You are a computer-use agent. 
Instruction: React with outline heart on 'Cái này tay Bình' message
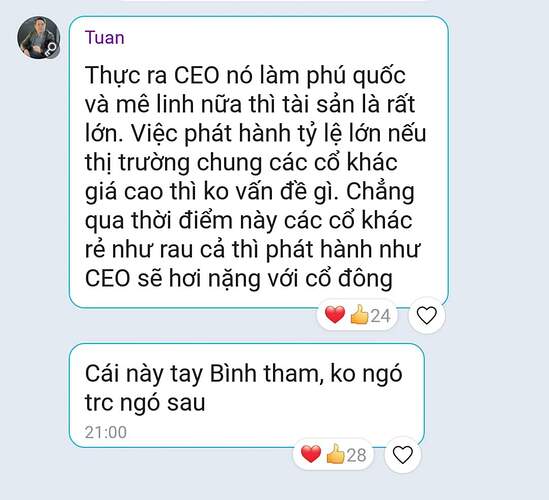coord(403,454)
